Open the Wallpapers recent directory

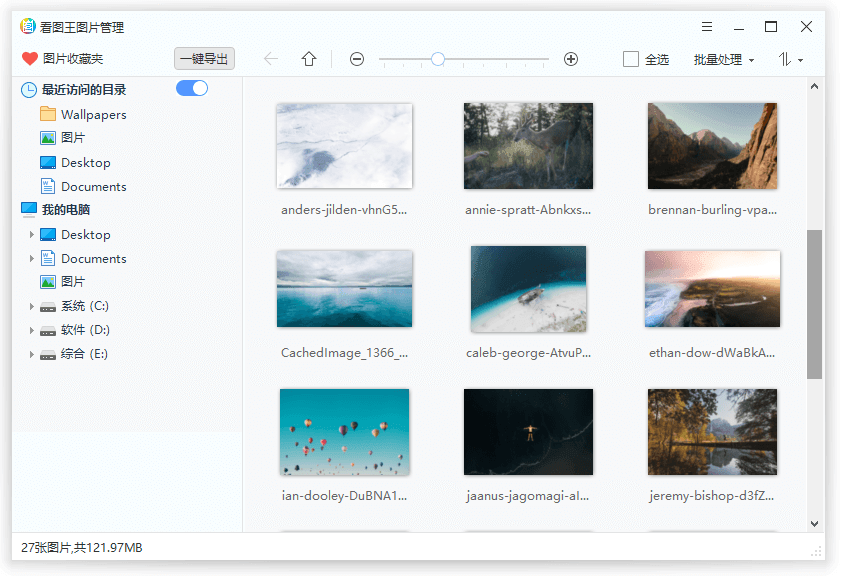(x=94, y=115)
